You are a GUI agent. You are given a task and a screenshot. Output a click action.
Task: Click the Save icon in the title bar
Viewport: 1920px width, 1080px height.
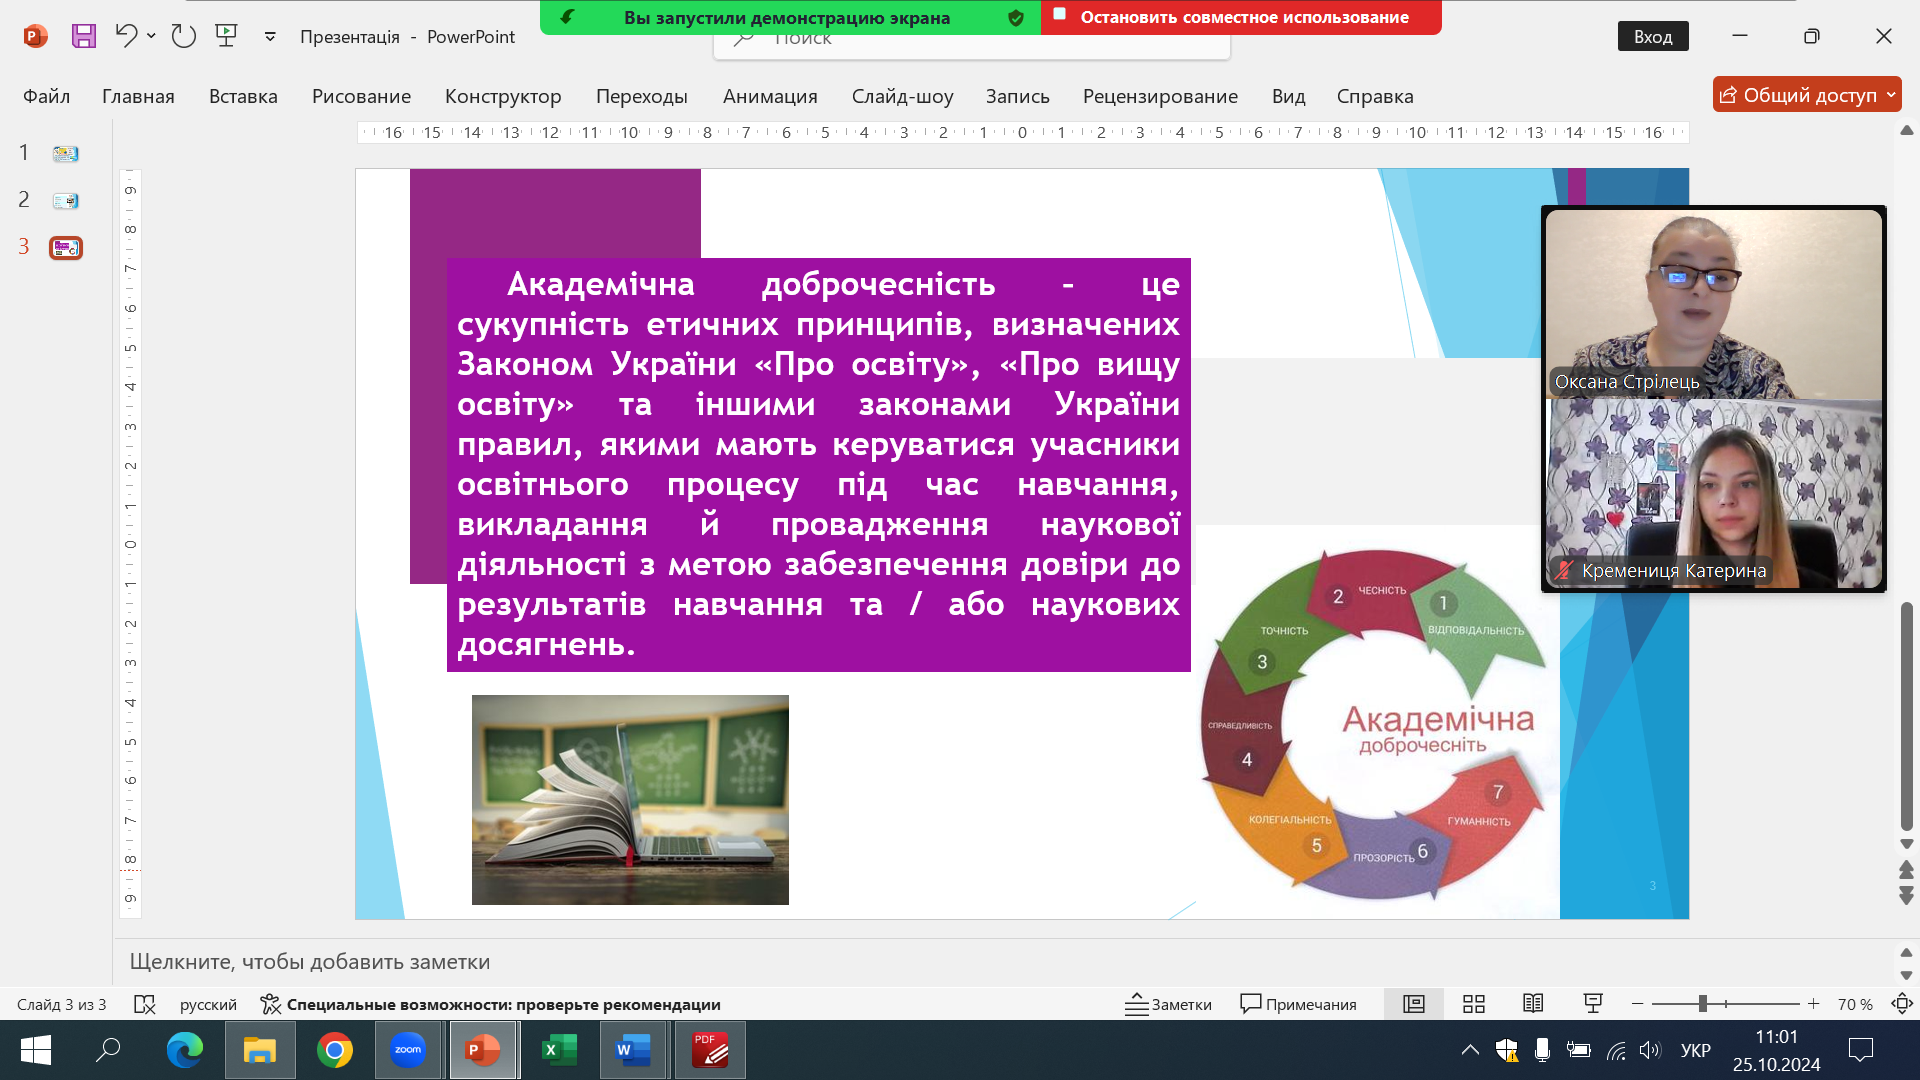click(84, 36)
